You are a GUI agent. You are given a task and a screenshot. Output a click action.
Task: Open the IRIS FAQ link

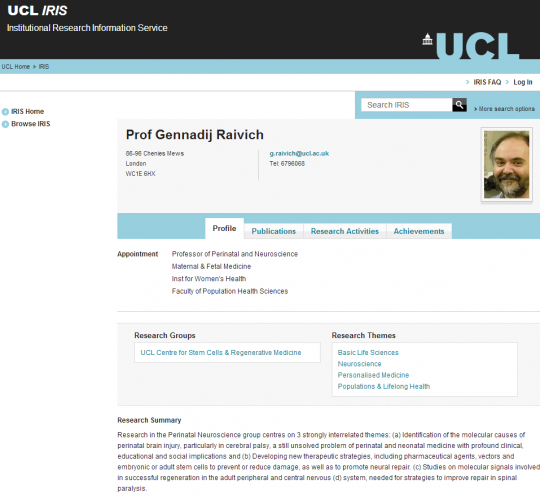[487, 82]
